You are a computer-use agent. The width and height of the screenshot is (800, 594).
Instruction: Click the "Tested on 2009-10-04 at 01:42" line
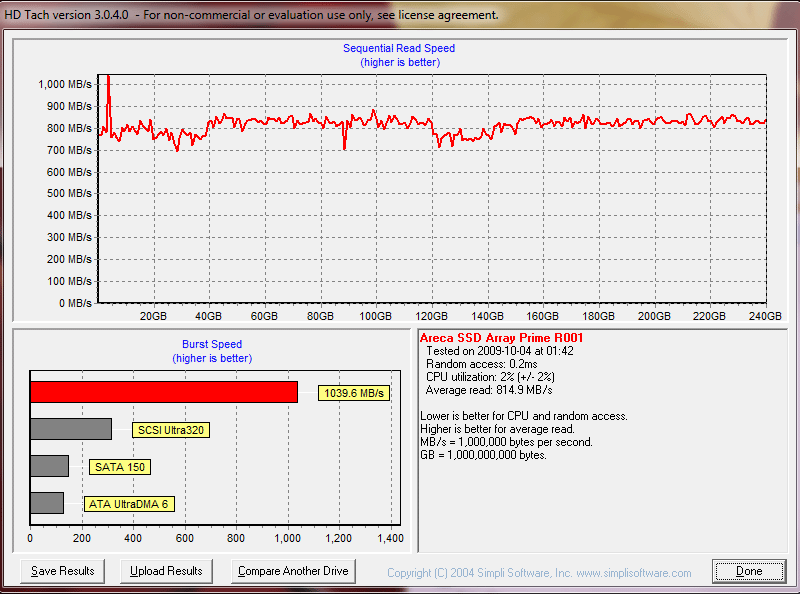499,351
